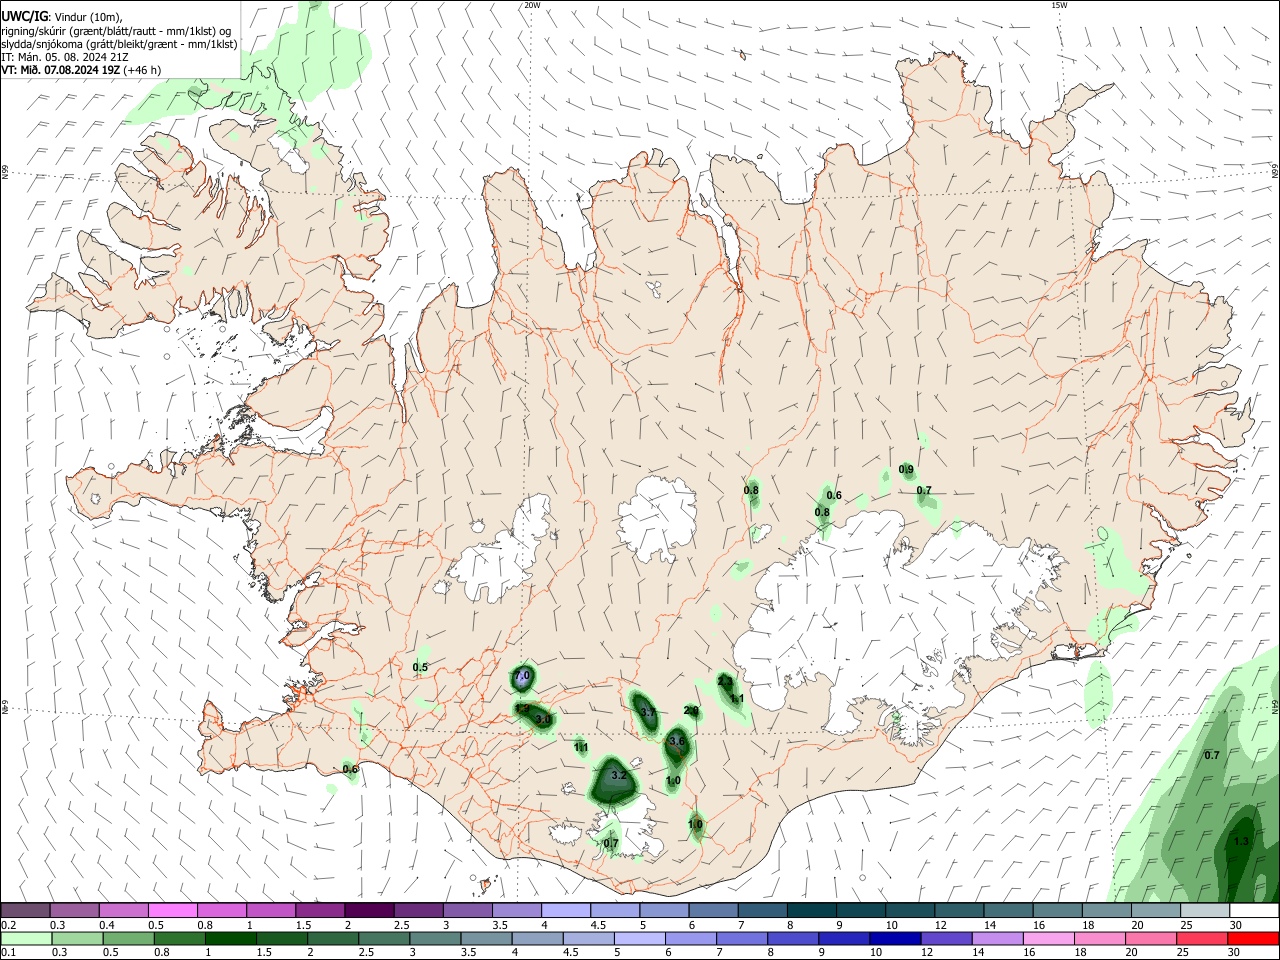Image resolution: width=1280 pixels, height=960 pixels.
Task: Click the precipitation value 3.7 on the map
Action: (648, 712)
